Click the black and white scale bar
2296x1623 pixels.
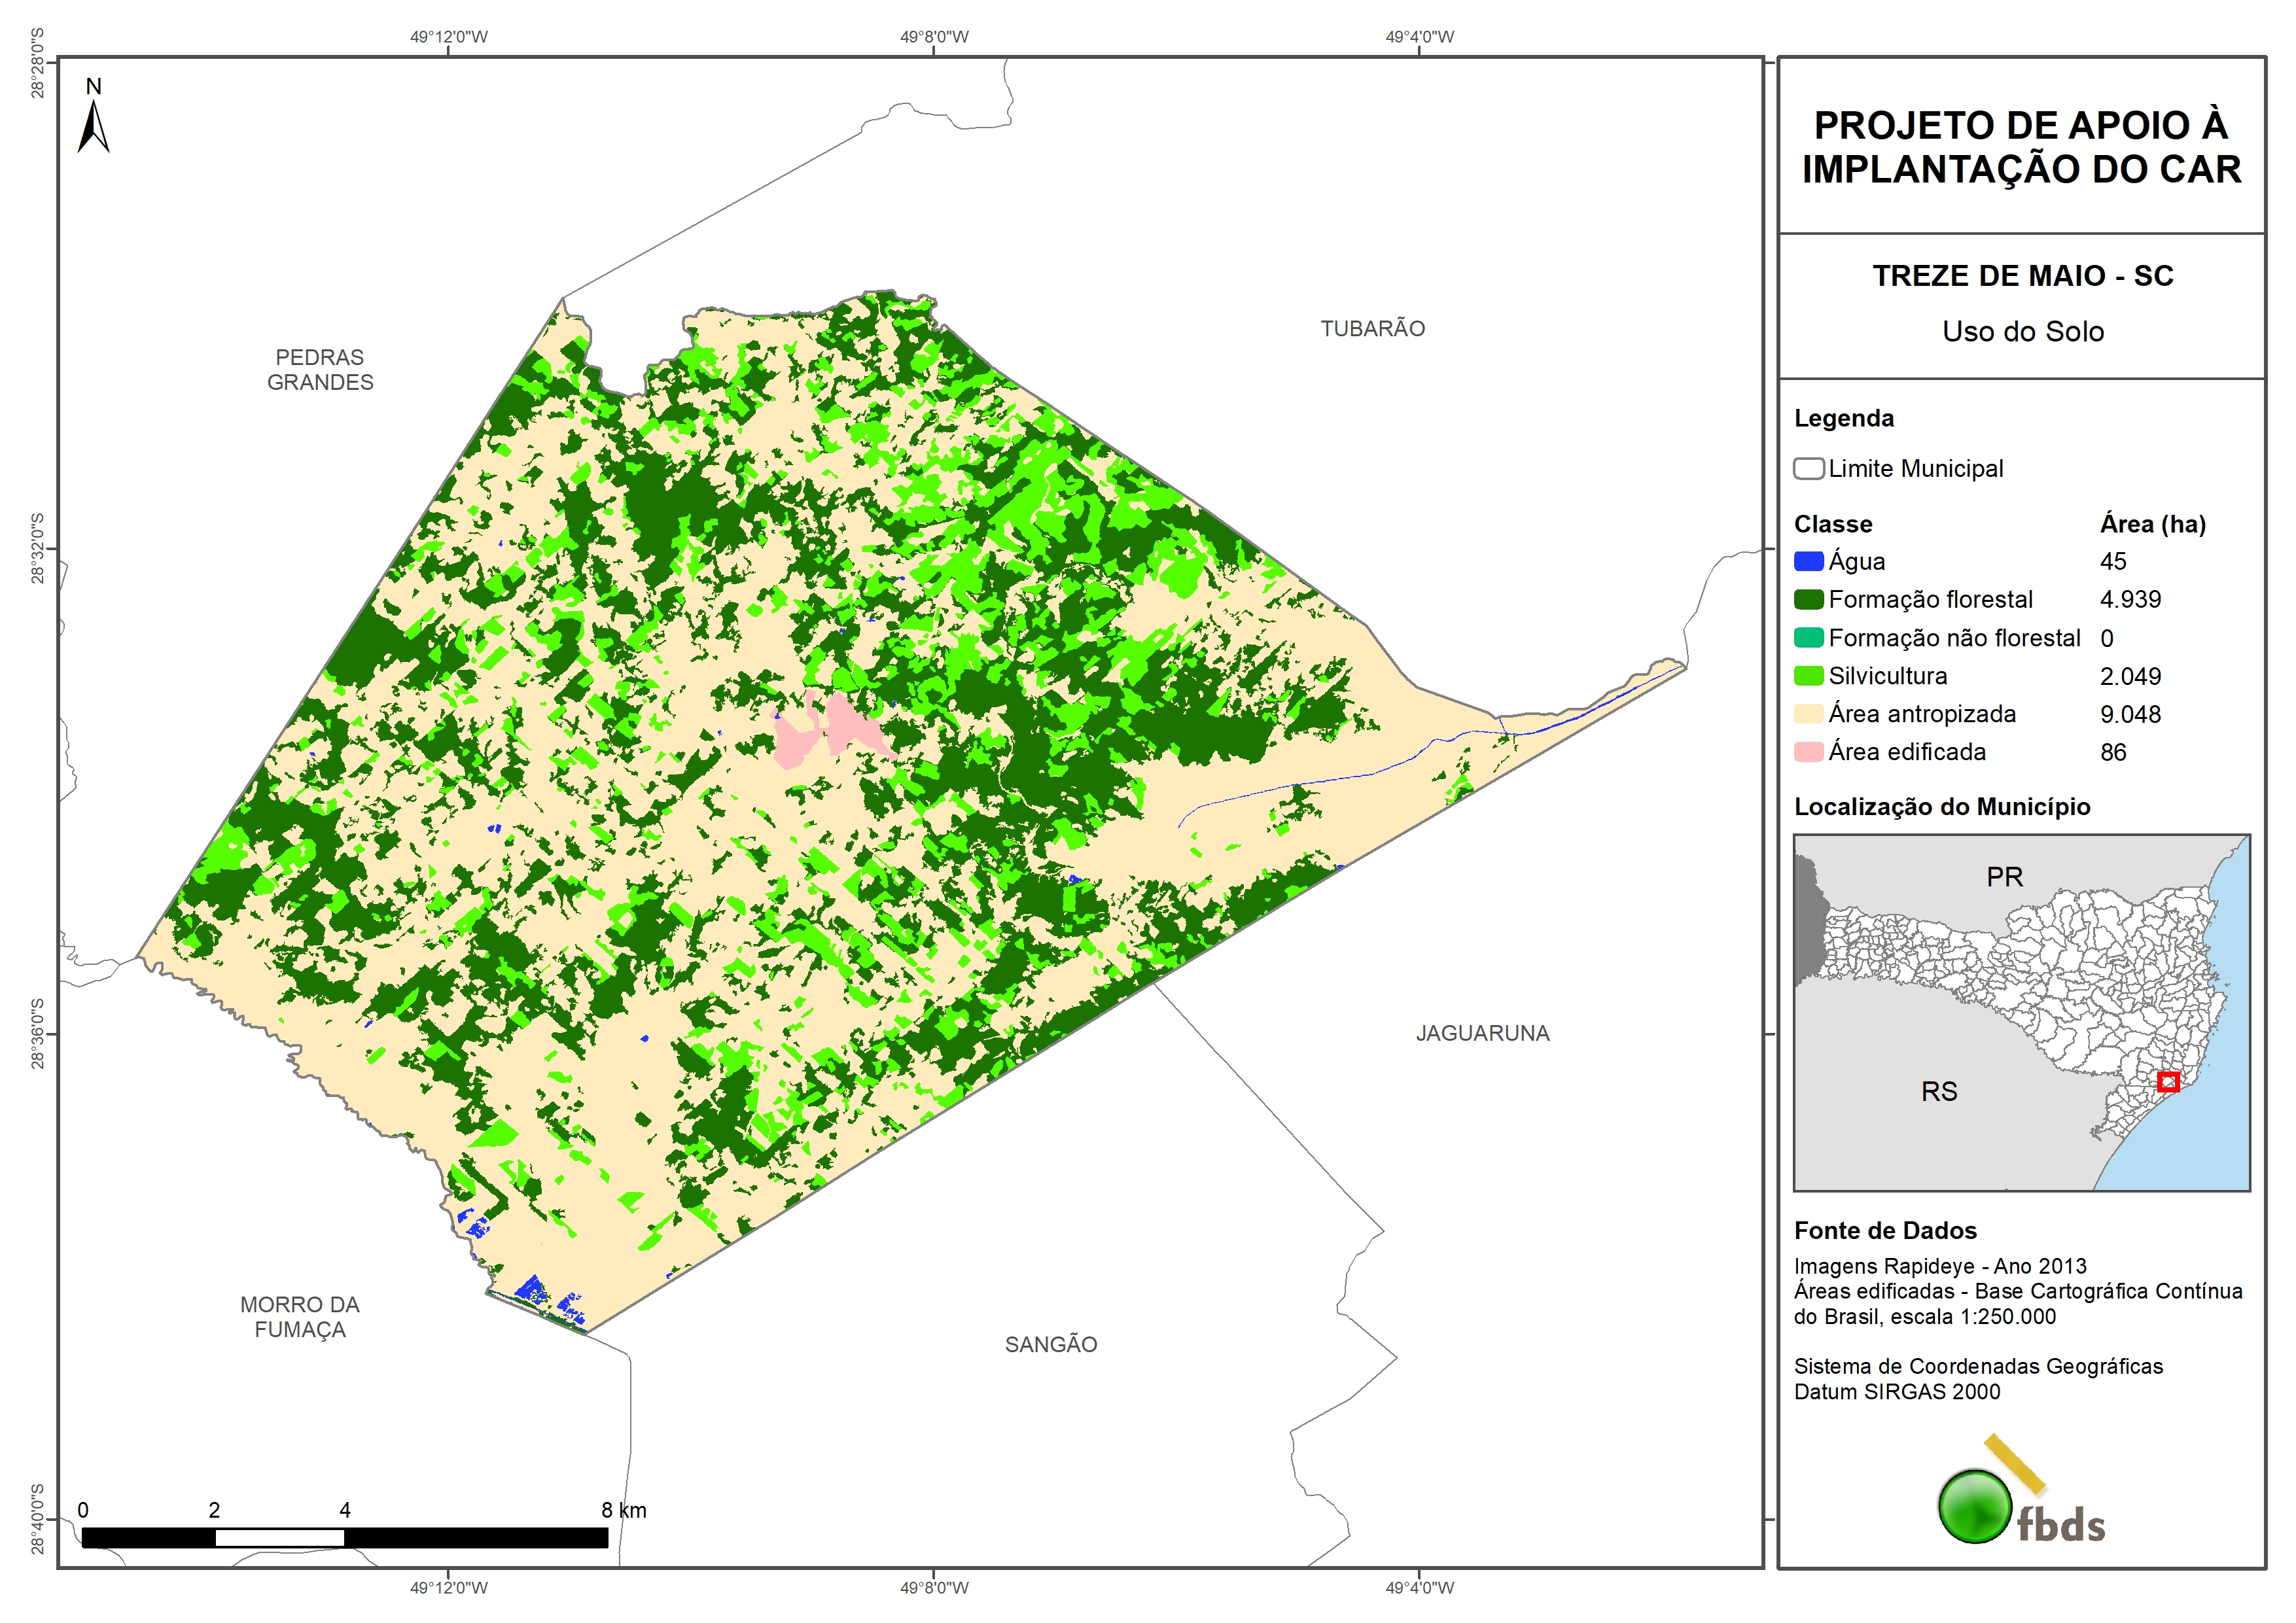pyautogui.click(x=344, y=1537)
